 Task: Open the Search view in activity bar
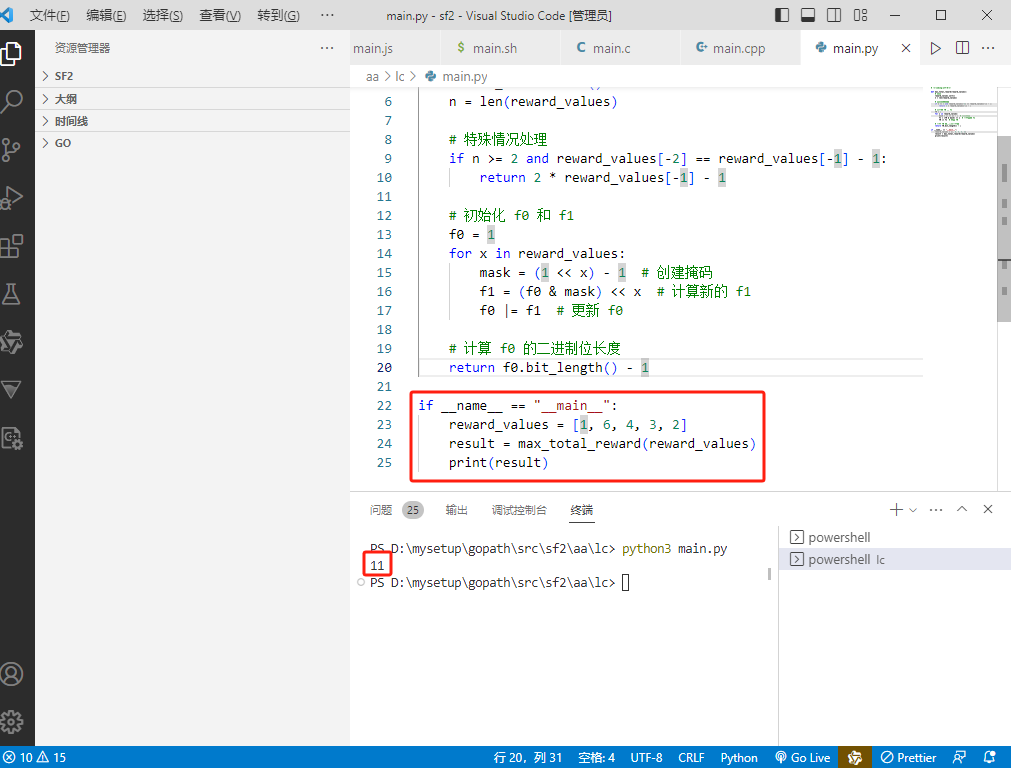[12, 102]
